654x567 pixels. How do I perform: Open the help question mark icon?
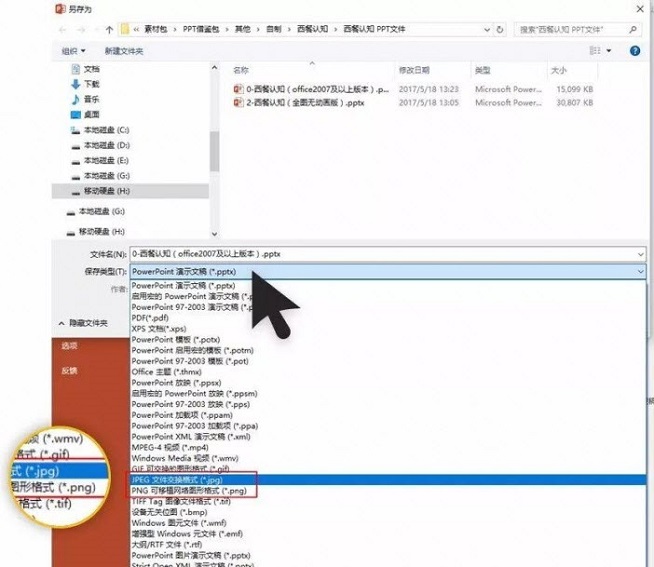point(634,51)
